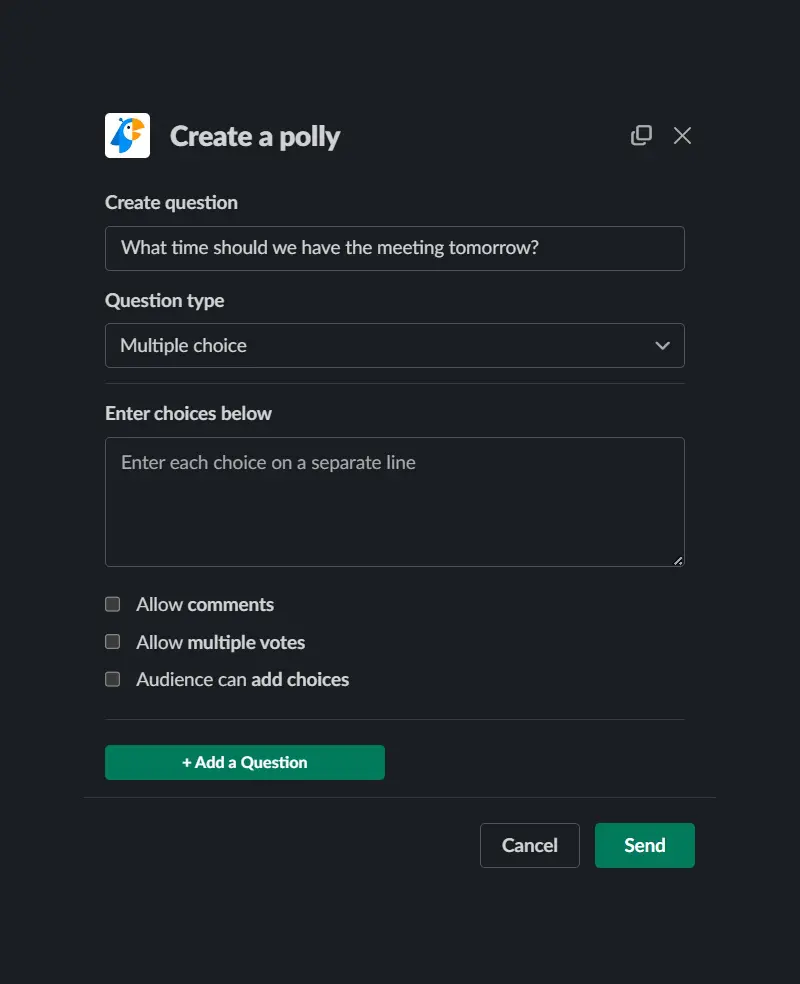Click the Audience can add choices label

point(243,679)
